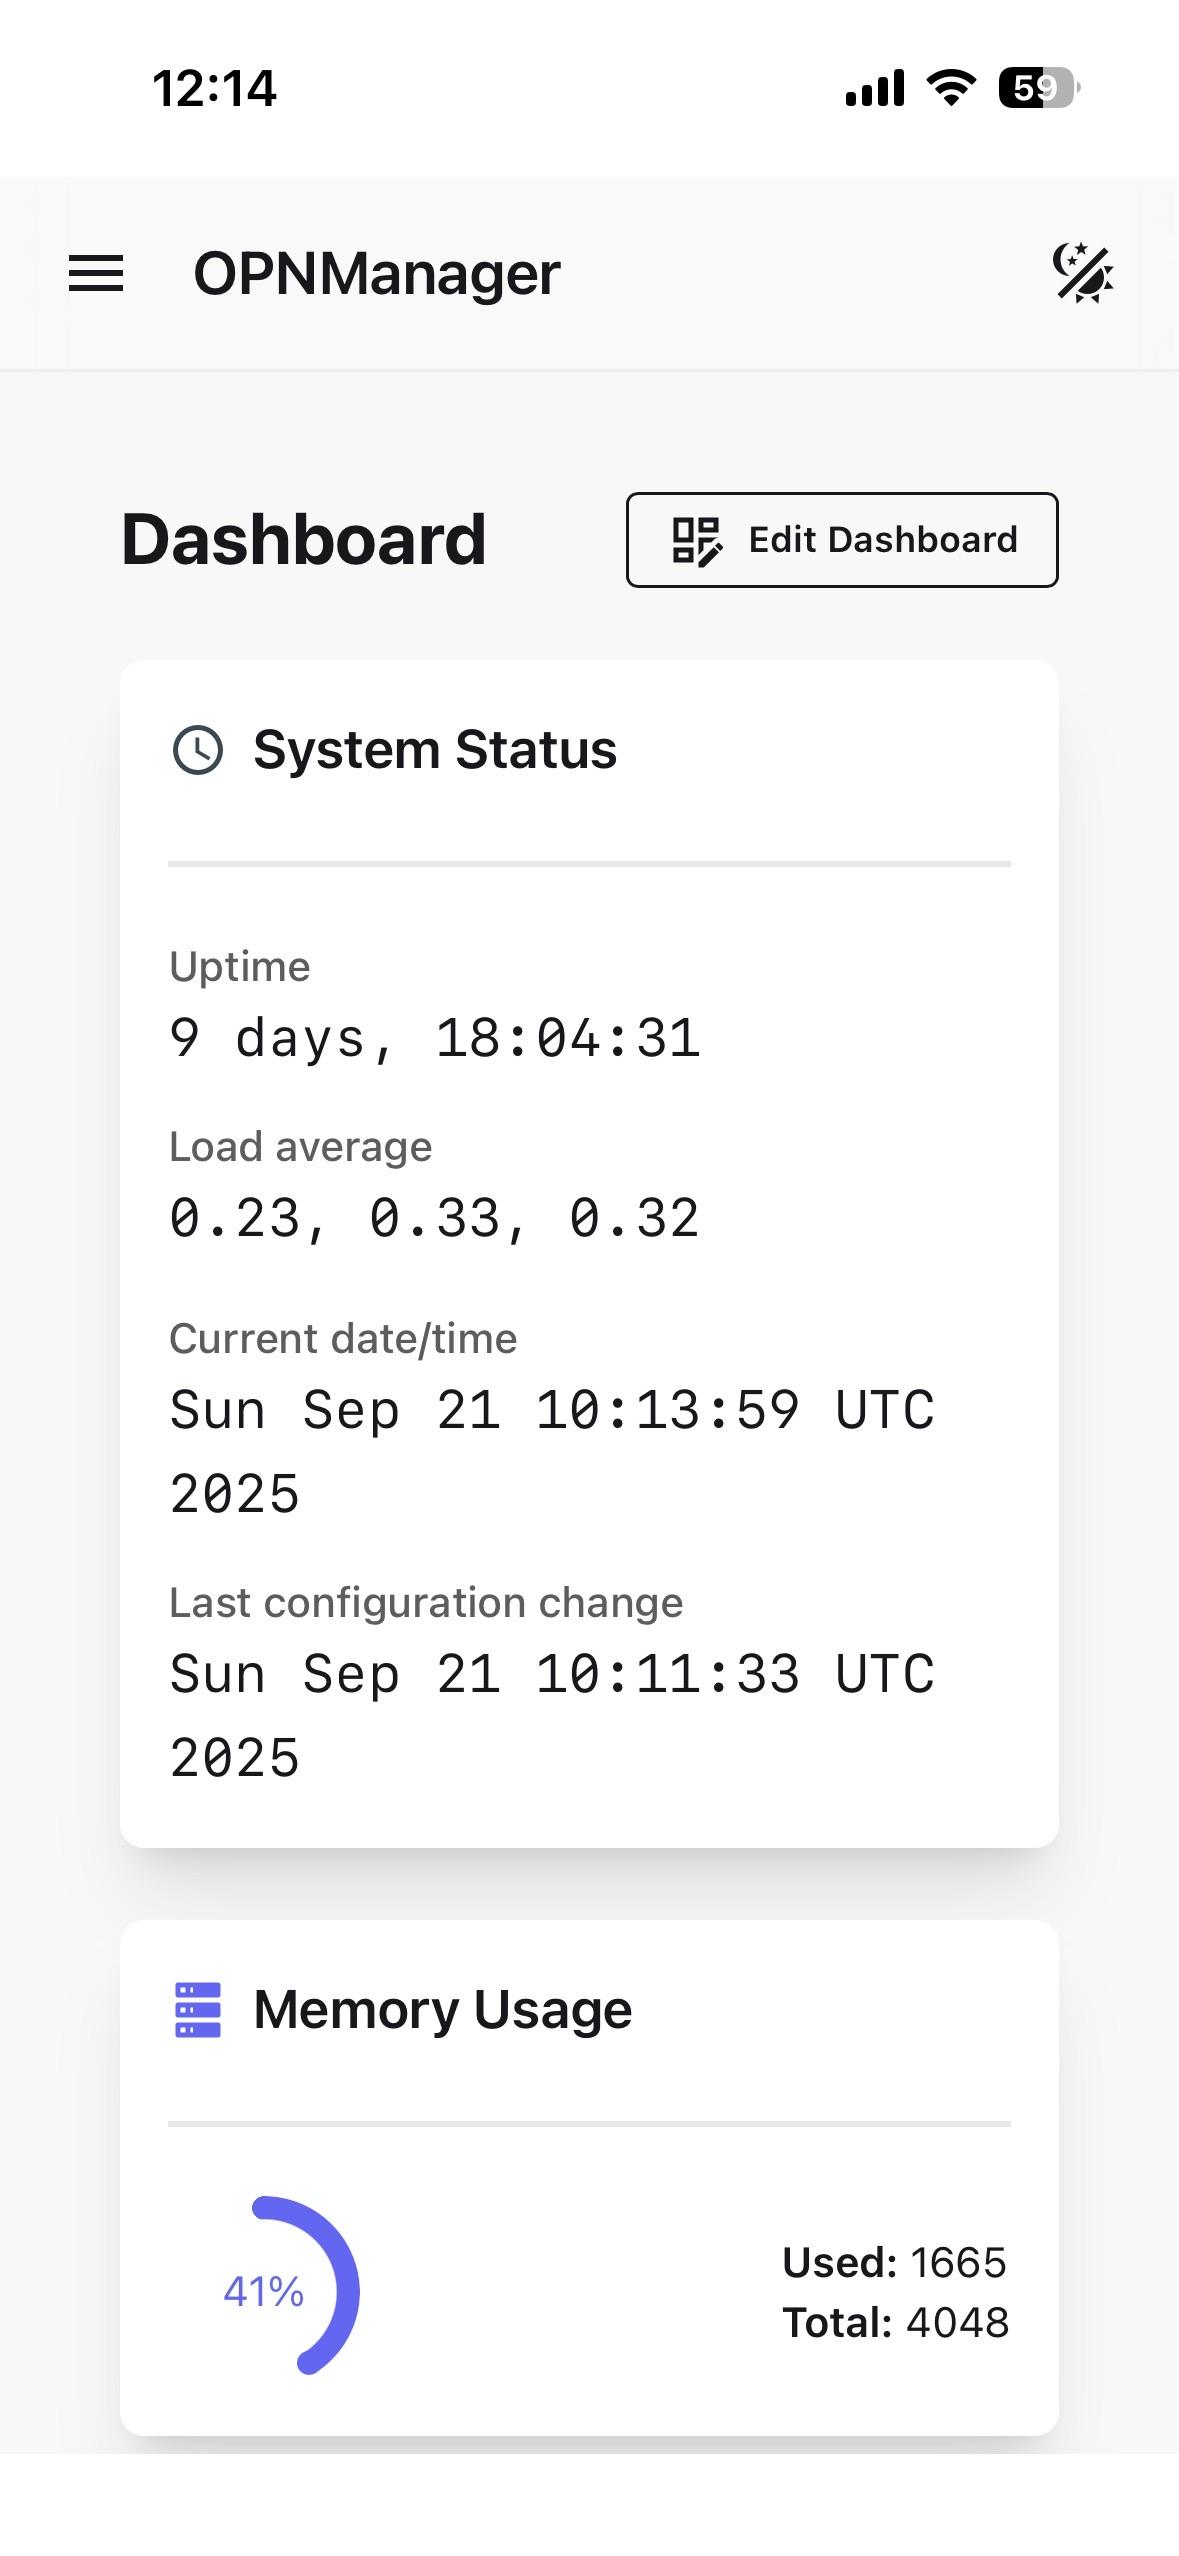
Task: Tap the Total memory value 4048
Action: [x=958, y=2323]
